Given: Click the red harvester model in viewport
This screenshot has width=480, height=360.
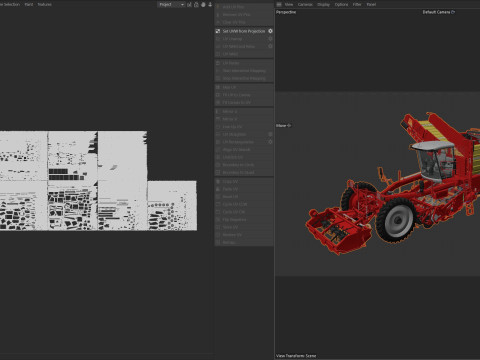Looking at the screenshot, I should [x=393, y=183].
